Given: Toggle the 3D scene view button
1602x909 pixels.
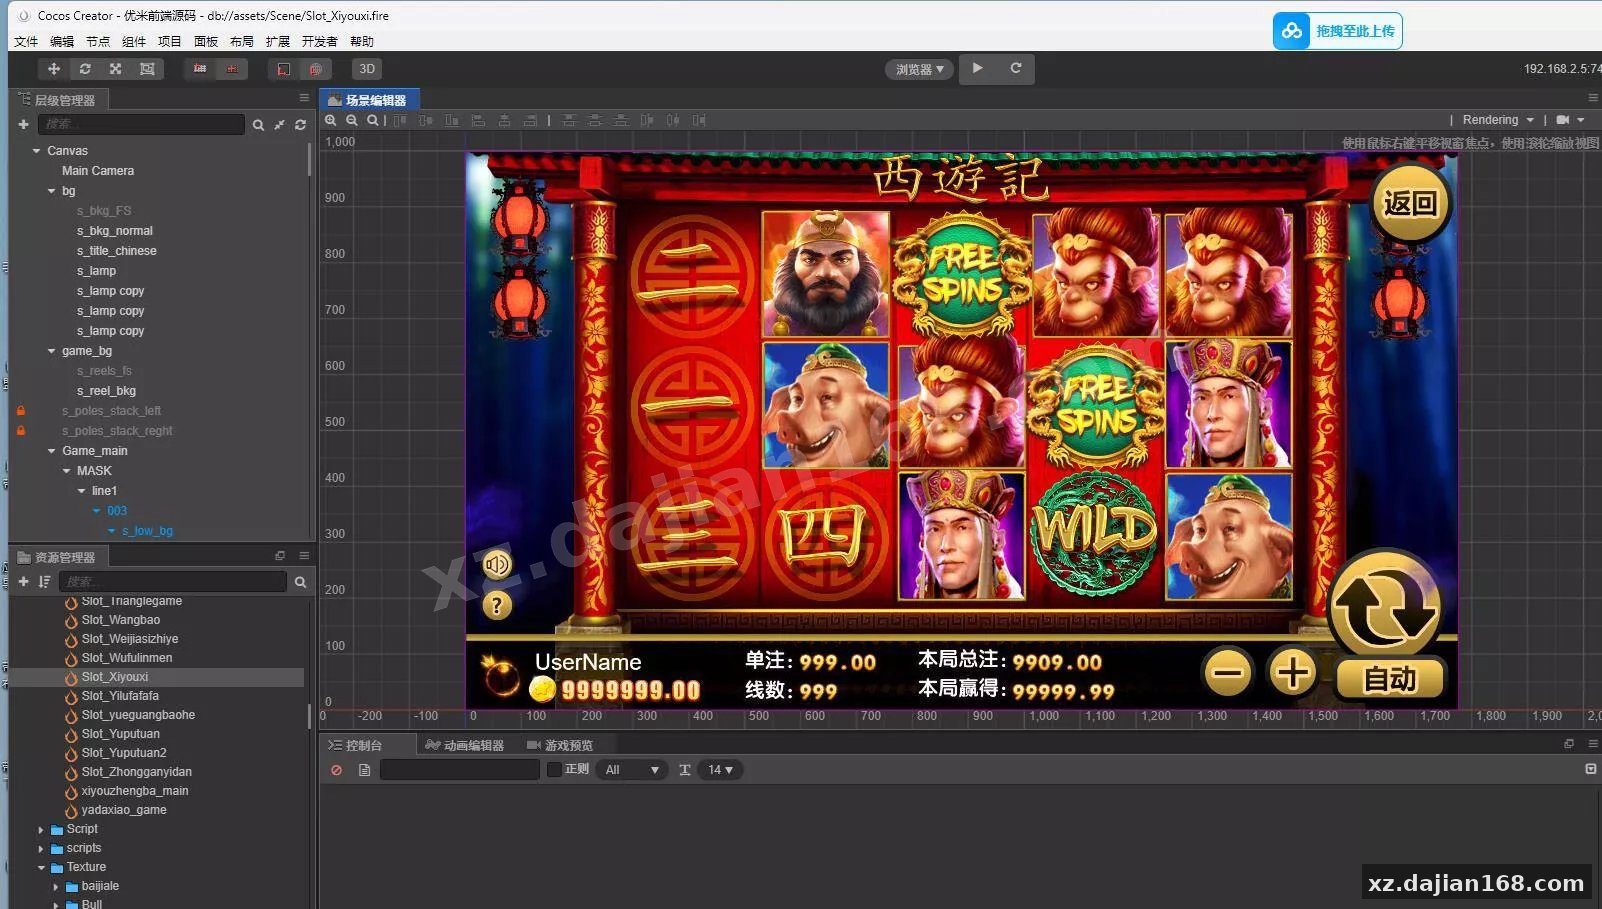Looking at the screenshot, I should click(x=367, y=69).
